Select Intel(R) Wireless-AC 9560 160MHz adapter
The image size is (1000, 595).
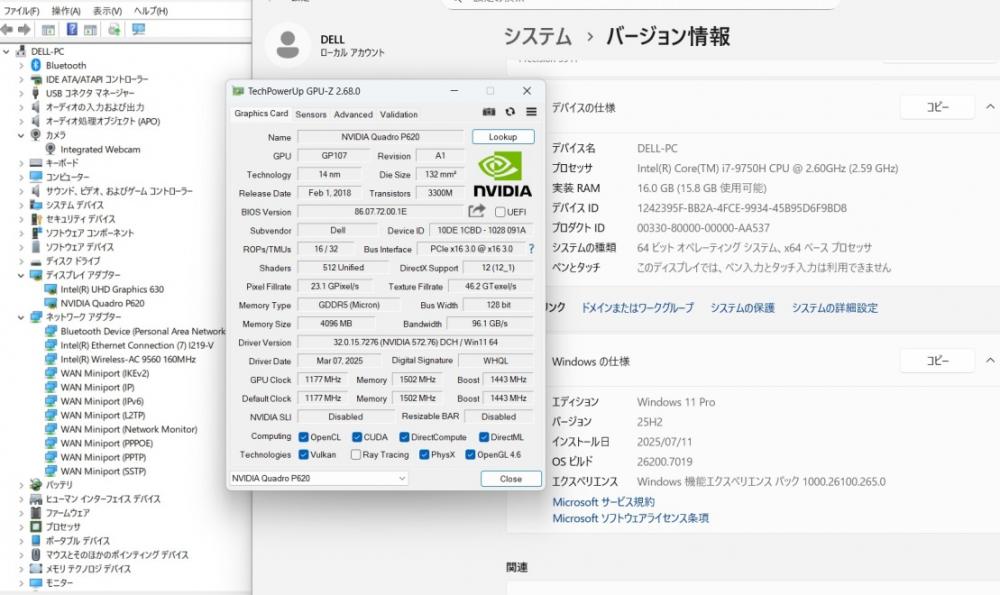[x=128, y=359]
